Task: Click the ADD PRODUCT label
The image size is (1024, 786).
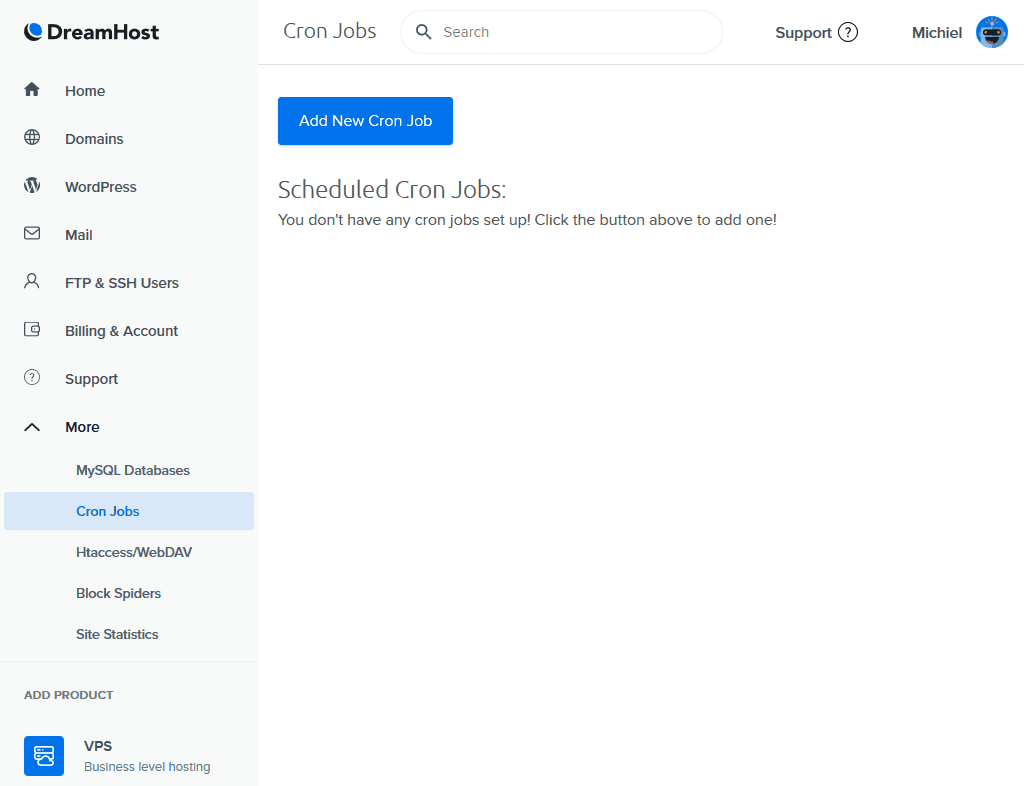Action: (x=69, y=695)
